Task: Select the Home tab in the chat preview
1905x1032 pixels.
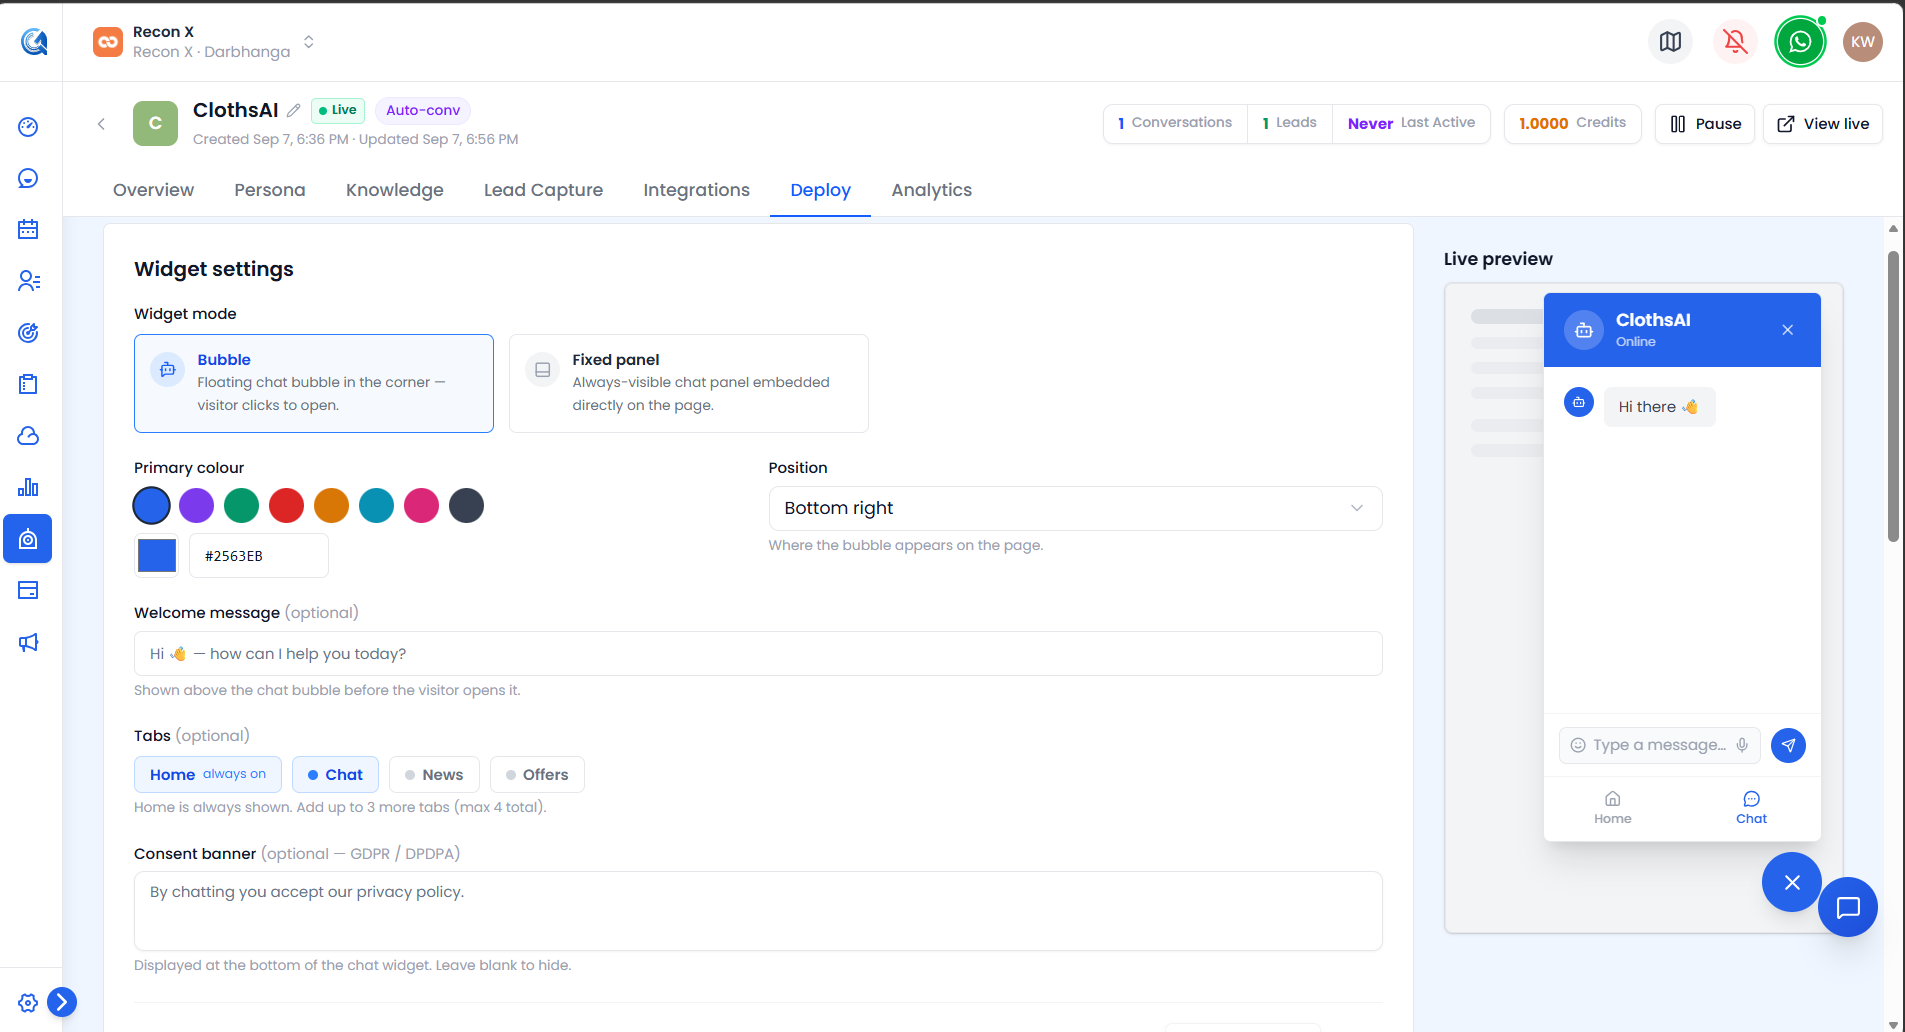Action: pyautogui.click(x=1612, y=808)
